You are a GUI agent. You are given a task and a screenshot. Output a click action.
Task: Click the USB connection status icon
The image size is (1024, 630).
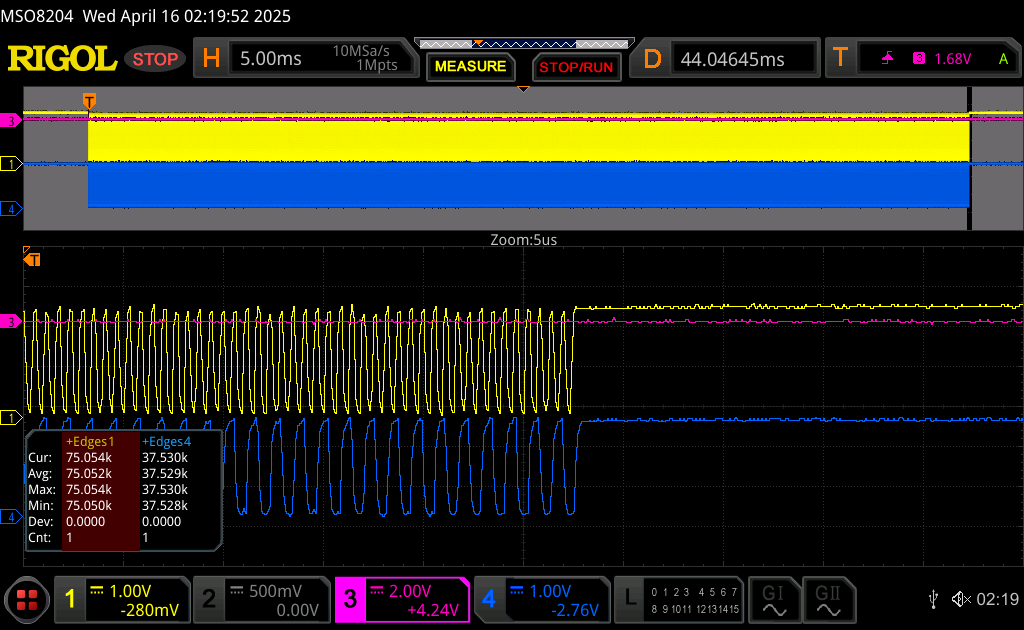pyautogui.click(x=933, y=599)
